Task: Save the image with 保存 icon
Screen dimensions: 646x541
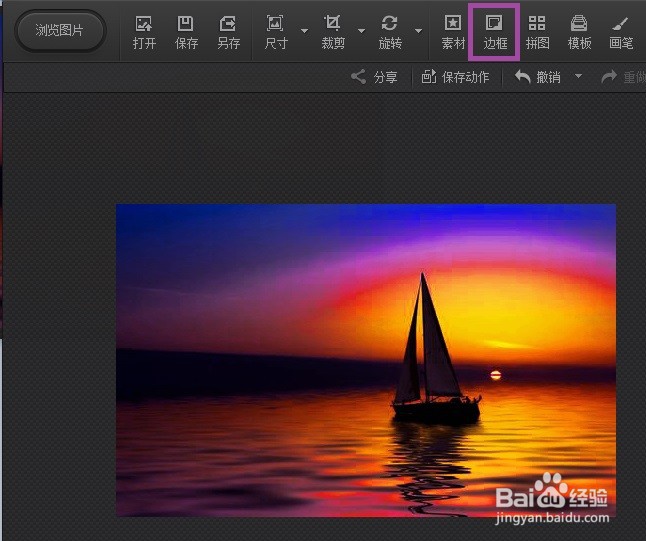Action: pos(186,33)
